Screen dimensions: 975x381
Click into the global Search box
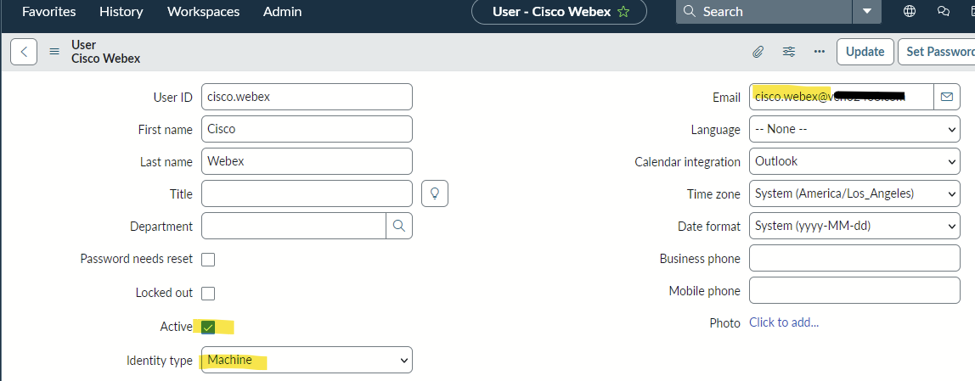(765, 11)
